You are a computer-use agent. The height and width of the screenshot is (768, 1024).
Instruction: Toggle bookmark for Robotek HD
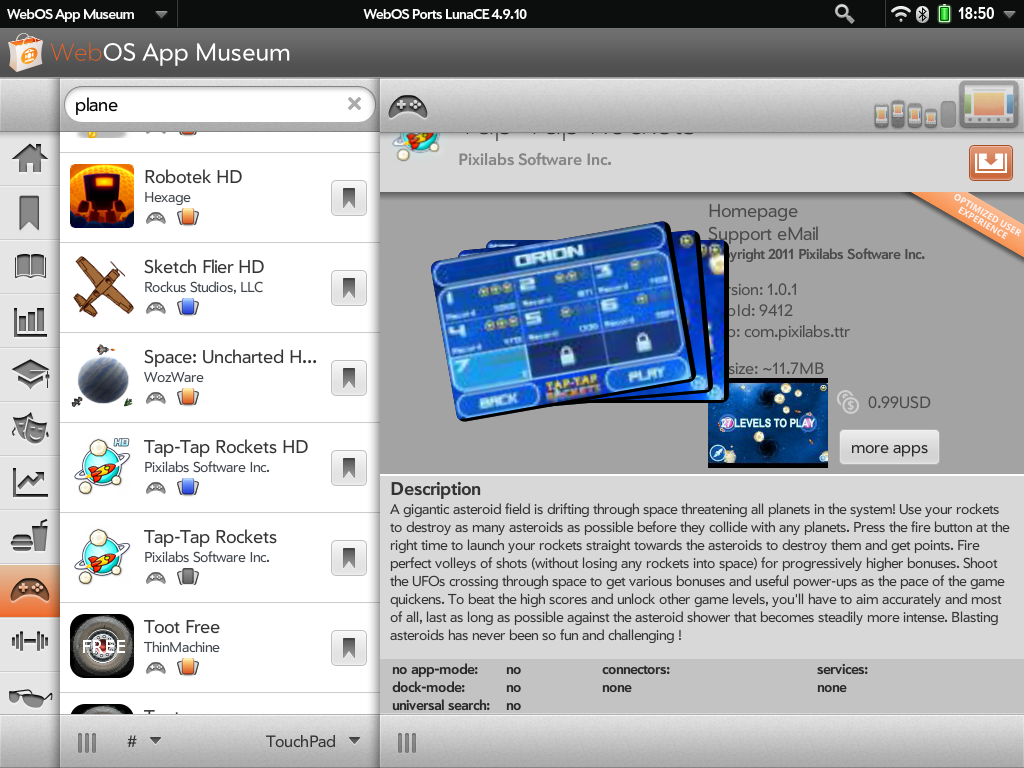coord(348,199)
